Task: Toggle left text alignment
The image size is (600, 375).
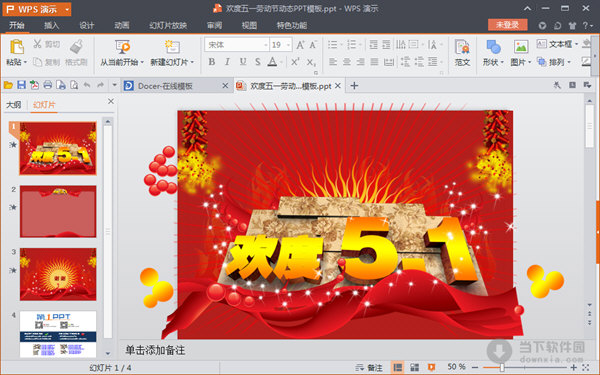Action: pyautogui.click(x=333, y=62)
